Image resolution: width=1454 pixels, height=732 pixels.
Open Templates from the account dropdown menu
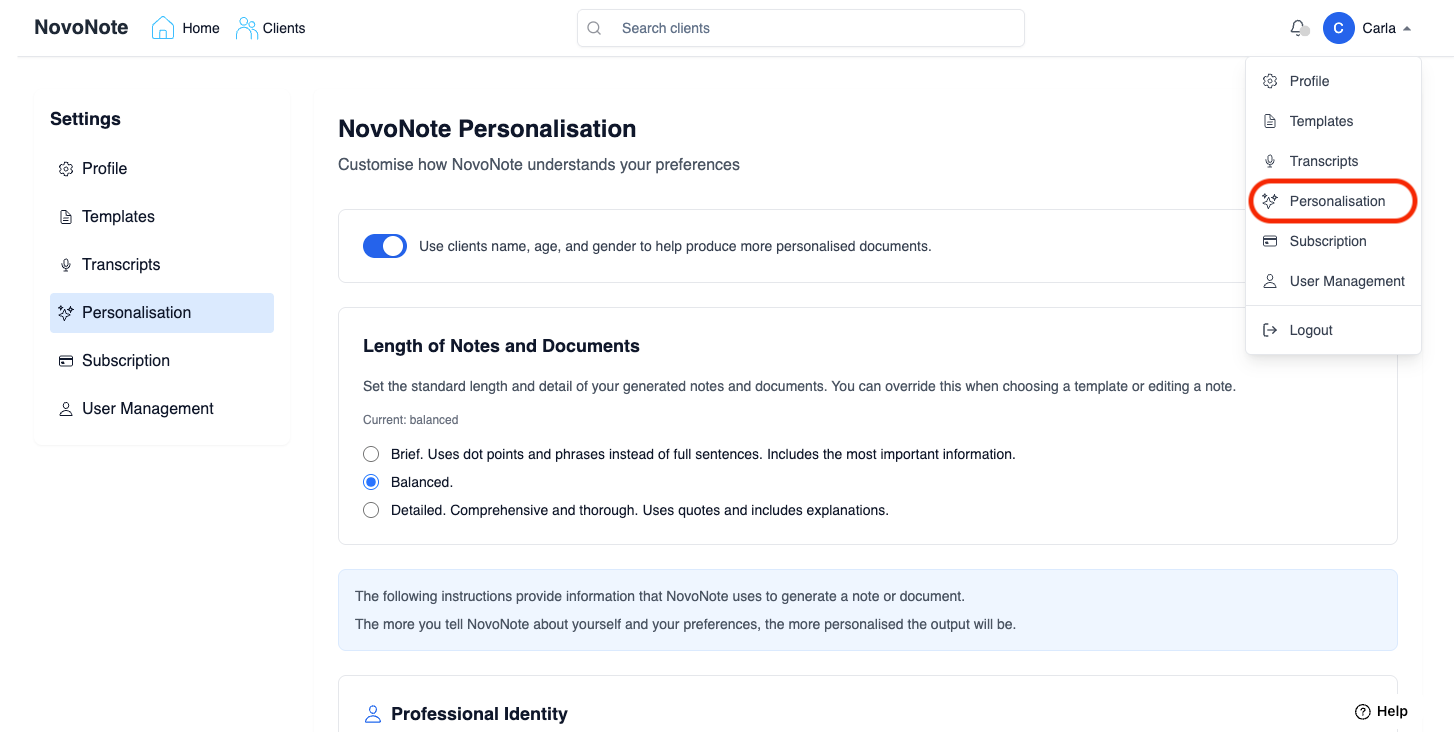tap(1320, 121)
